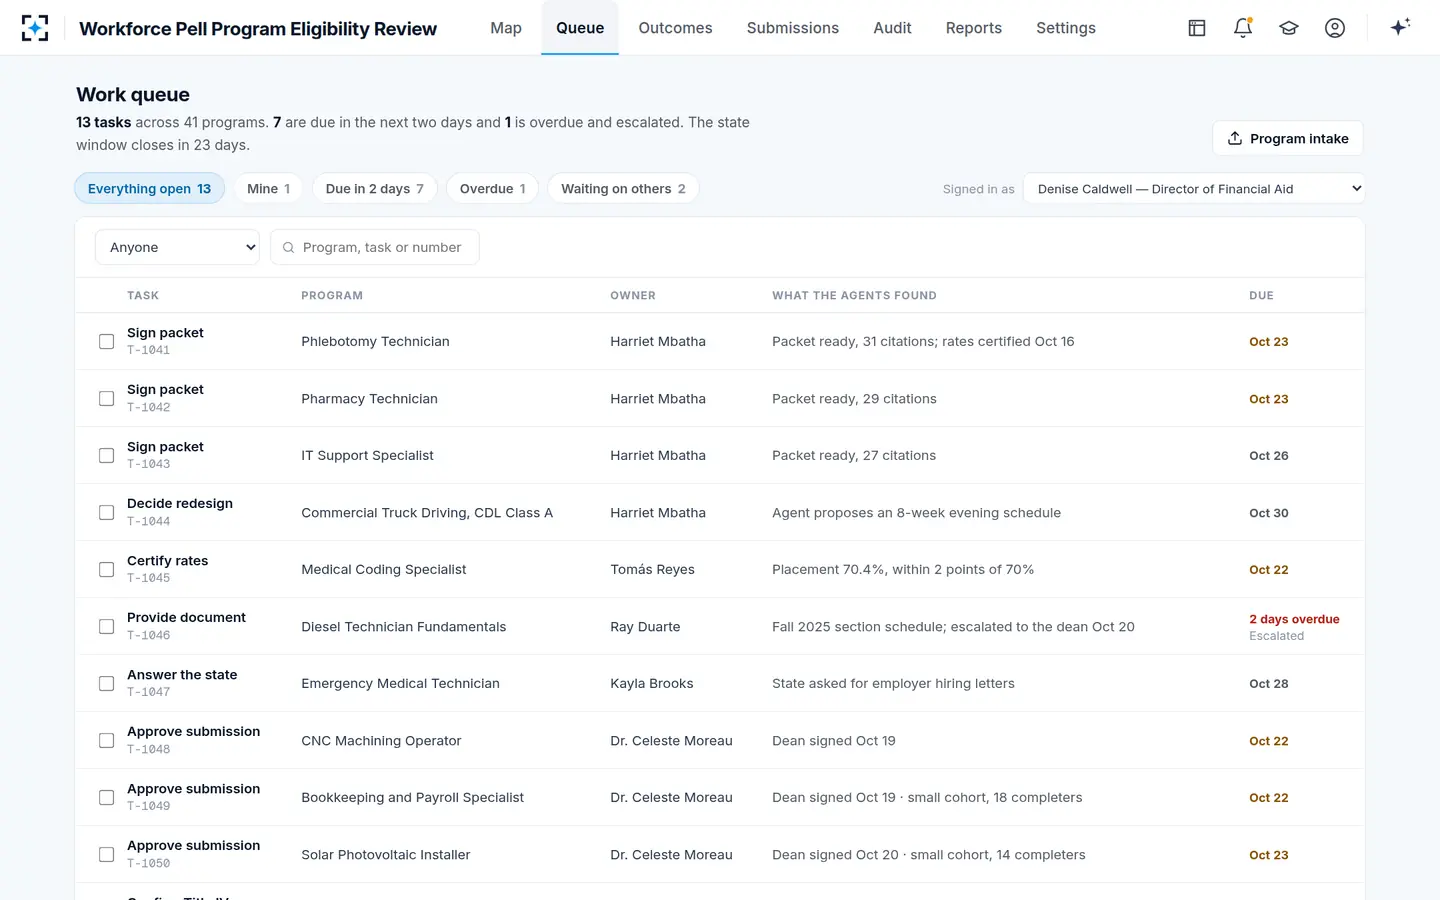Tick the T-1048 CNC Machining Operator checkbox
Screen dimensions: 1440x900
tap(106, 741)
